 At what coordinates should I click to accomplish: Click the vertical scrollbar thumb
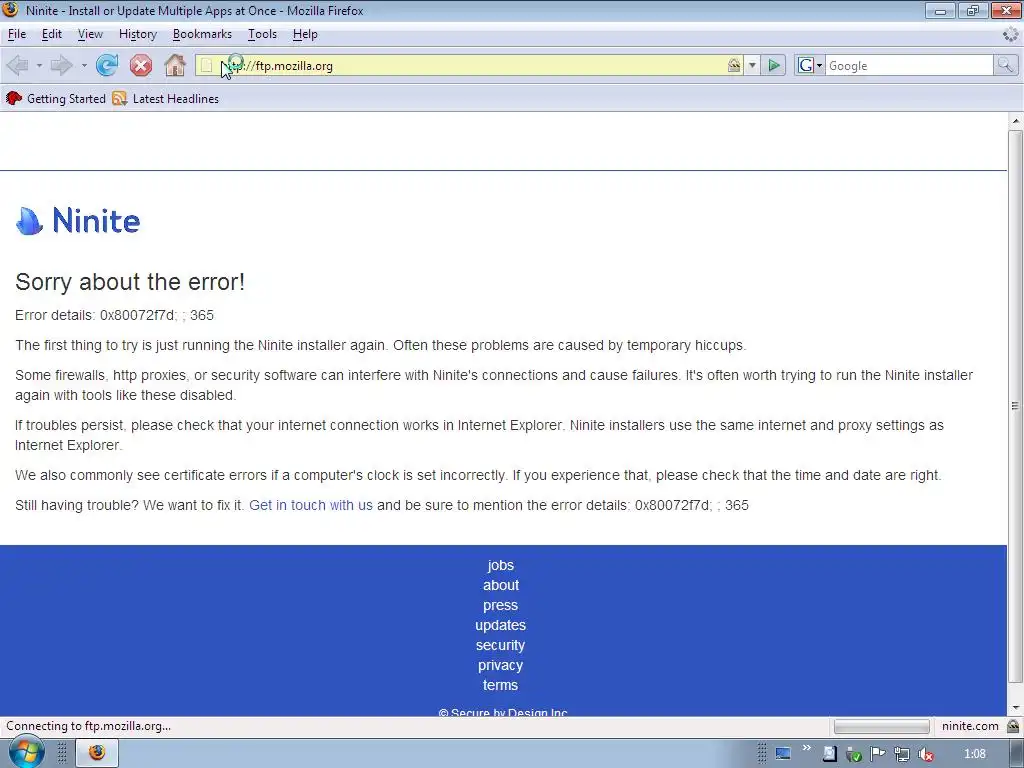[1015, 406]
